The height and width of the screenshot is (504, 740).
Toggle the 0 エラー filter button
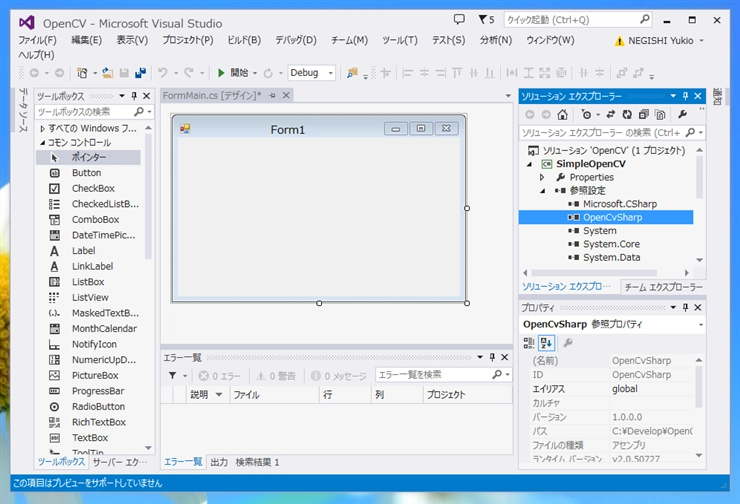(220, 376)
